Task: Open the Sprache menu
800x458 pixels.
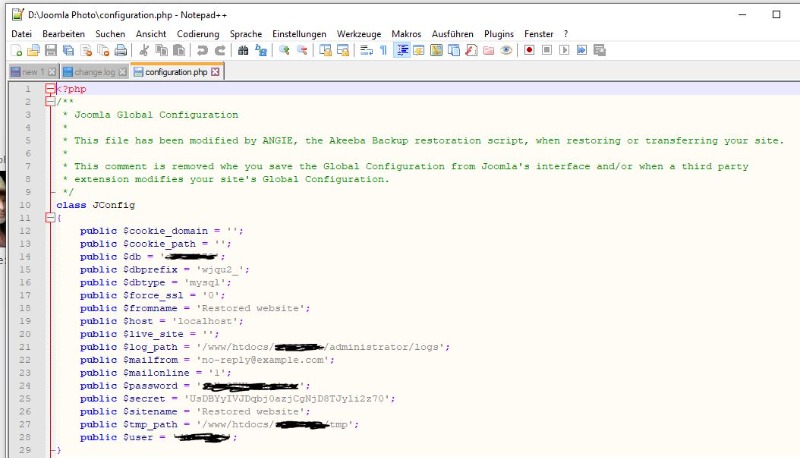Action: pyautogui.click(x=246, y=34)
